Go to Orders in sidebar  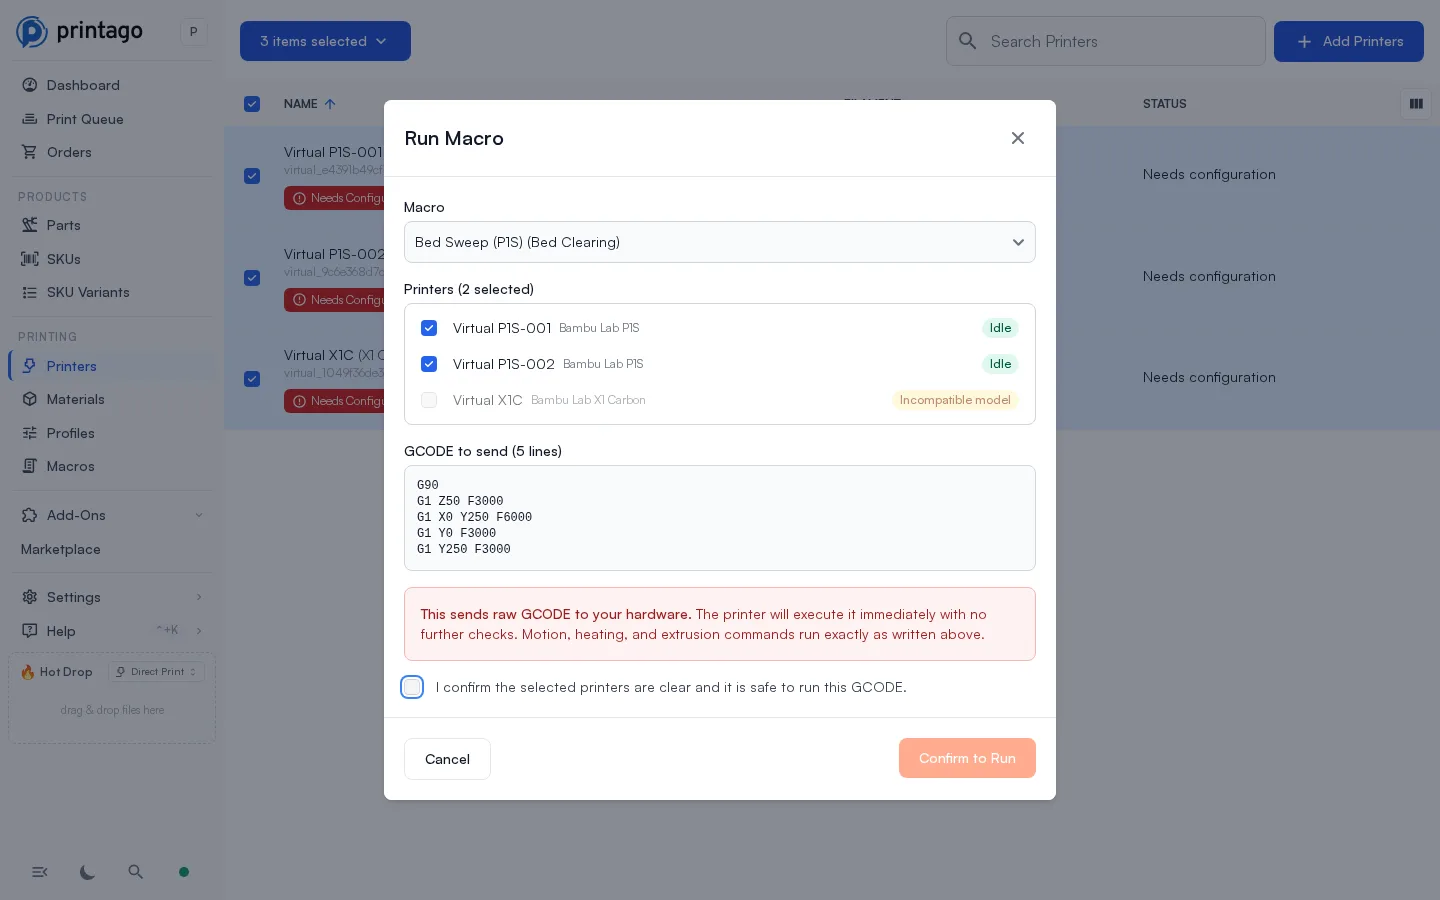[69, 152]
